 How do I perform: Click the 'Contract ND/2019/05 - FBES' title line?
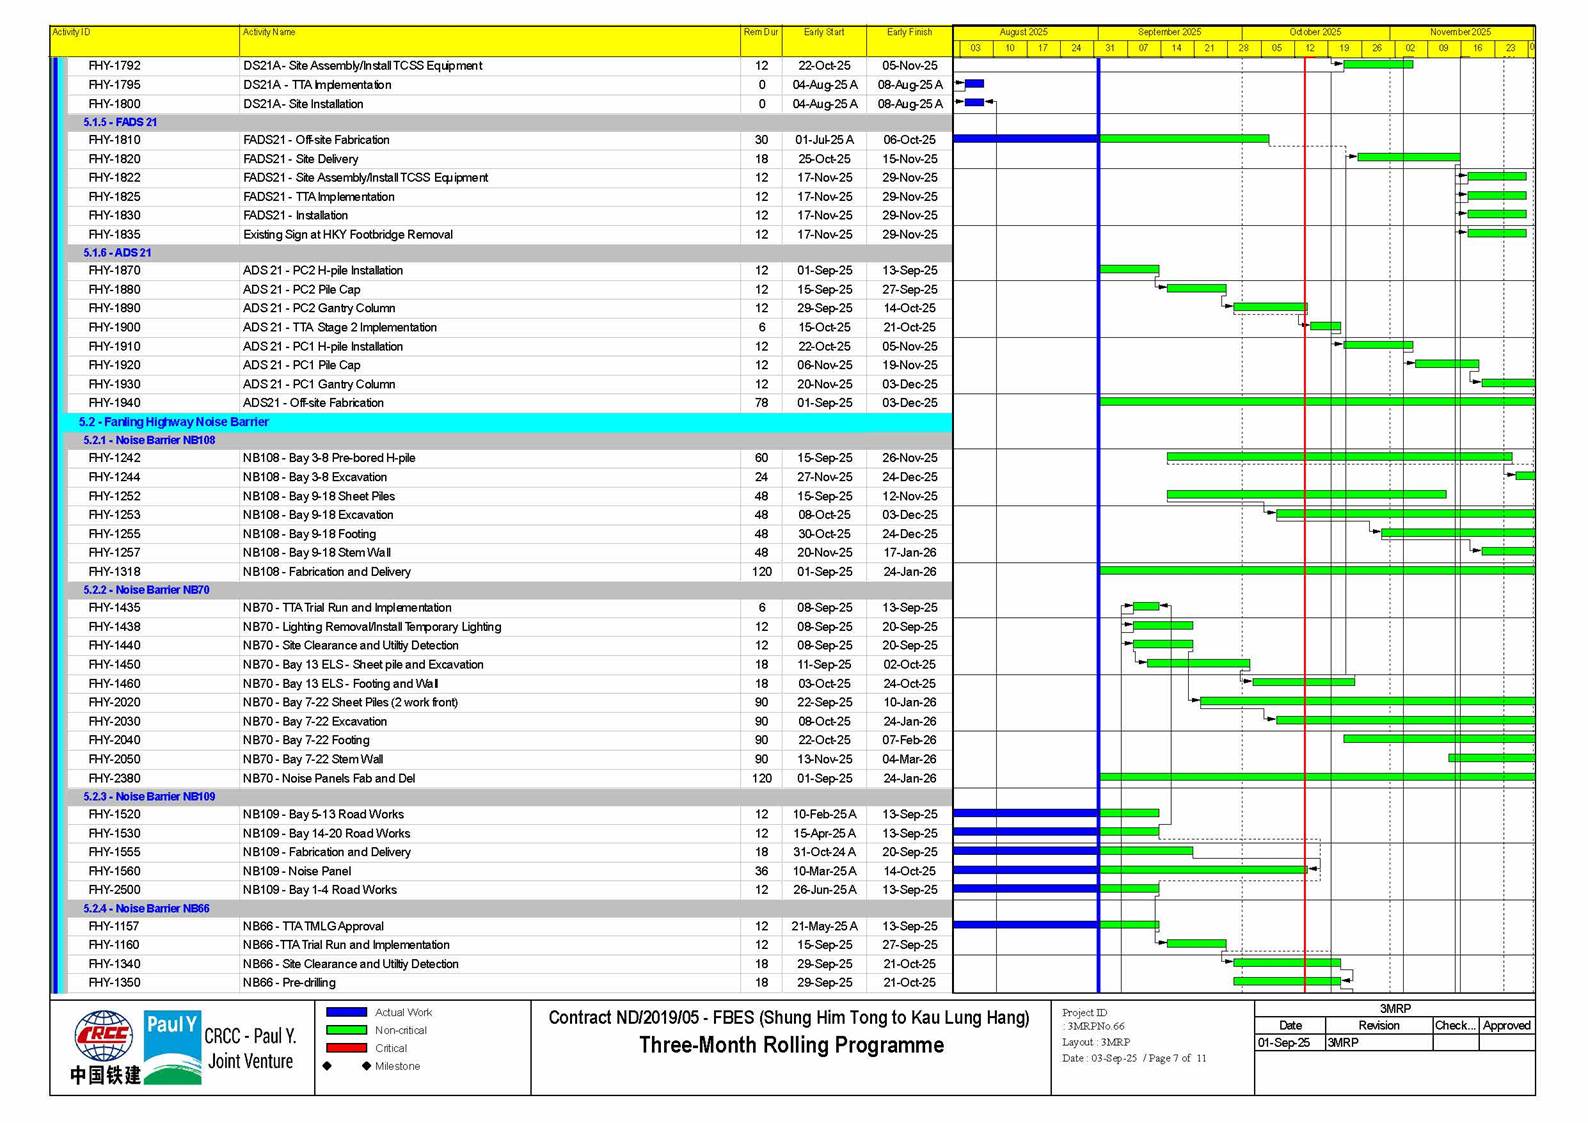tap(789, 1018)
